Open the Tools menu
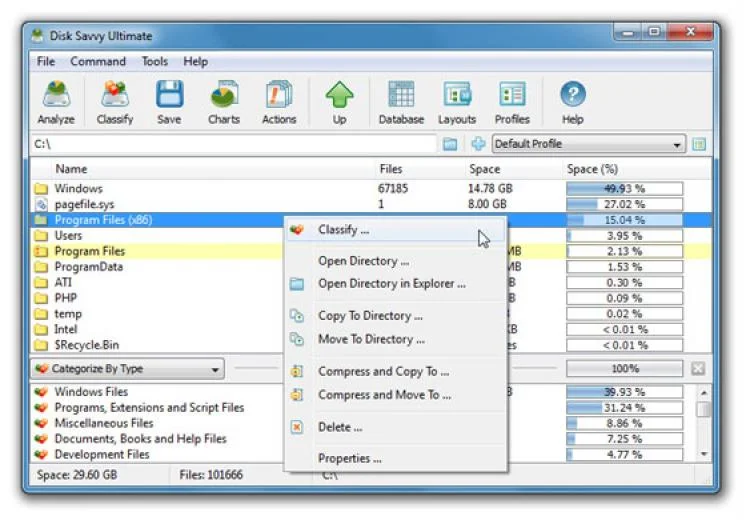 (x=155, y=62)
